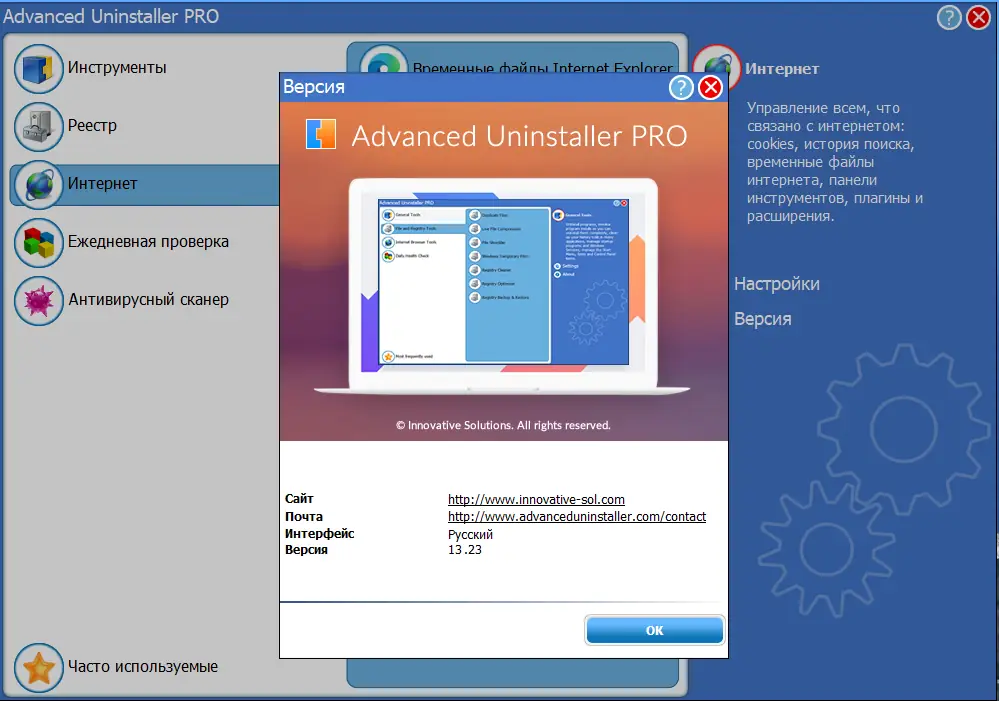Select the Инструменты sidebar icon
This screenshot has width=999, height=701.
[39, 68]
